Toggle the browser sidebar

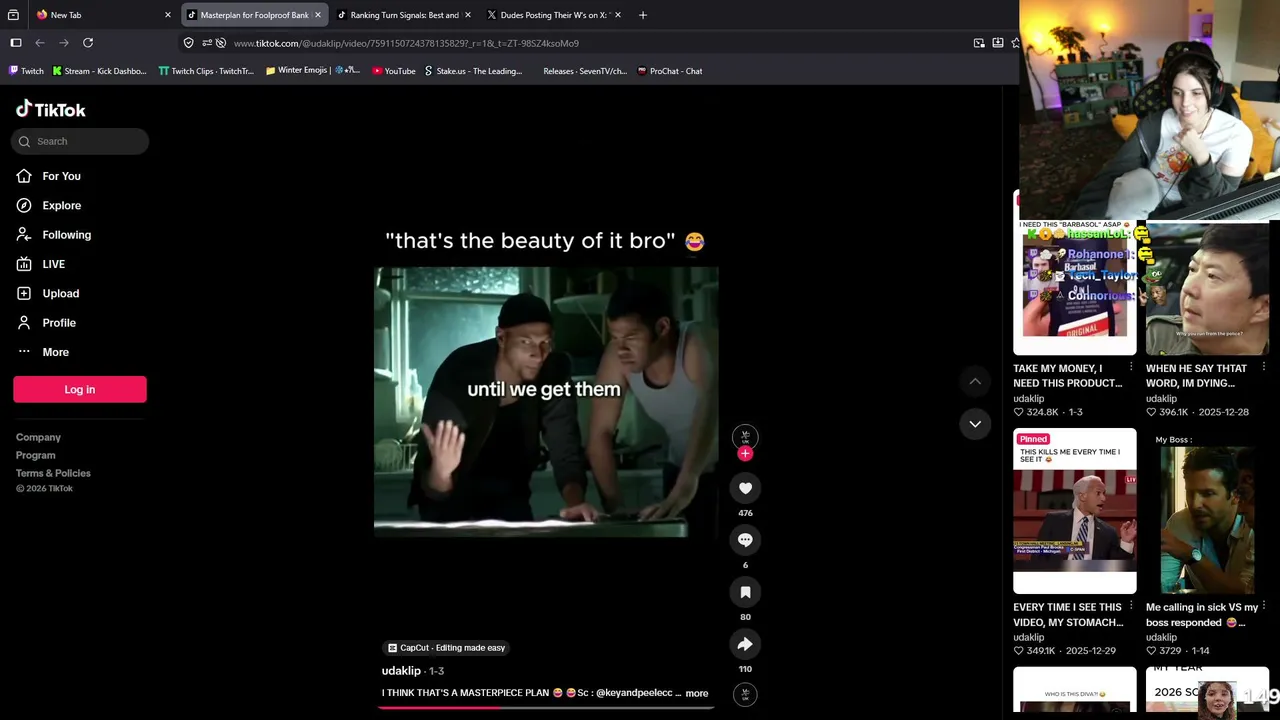16,43
